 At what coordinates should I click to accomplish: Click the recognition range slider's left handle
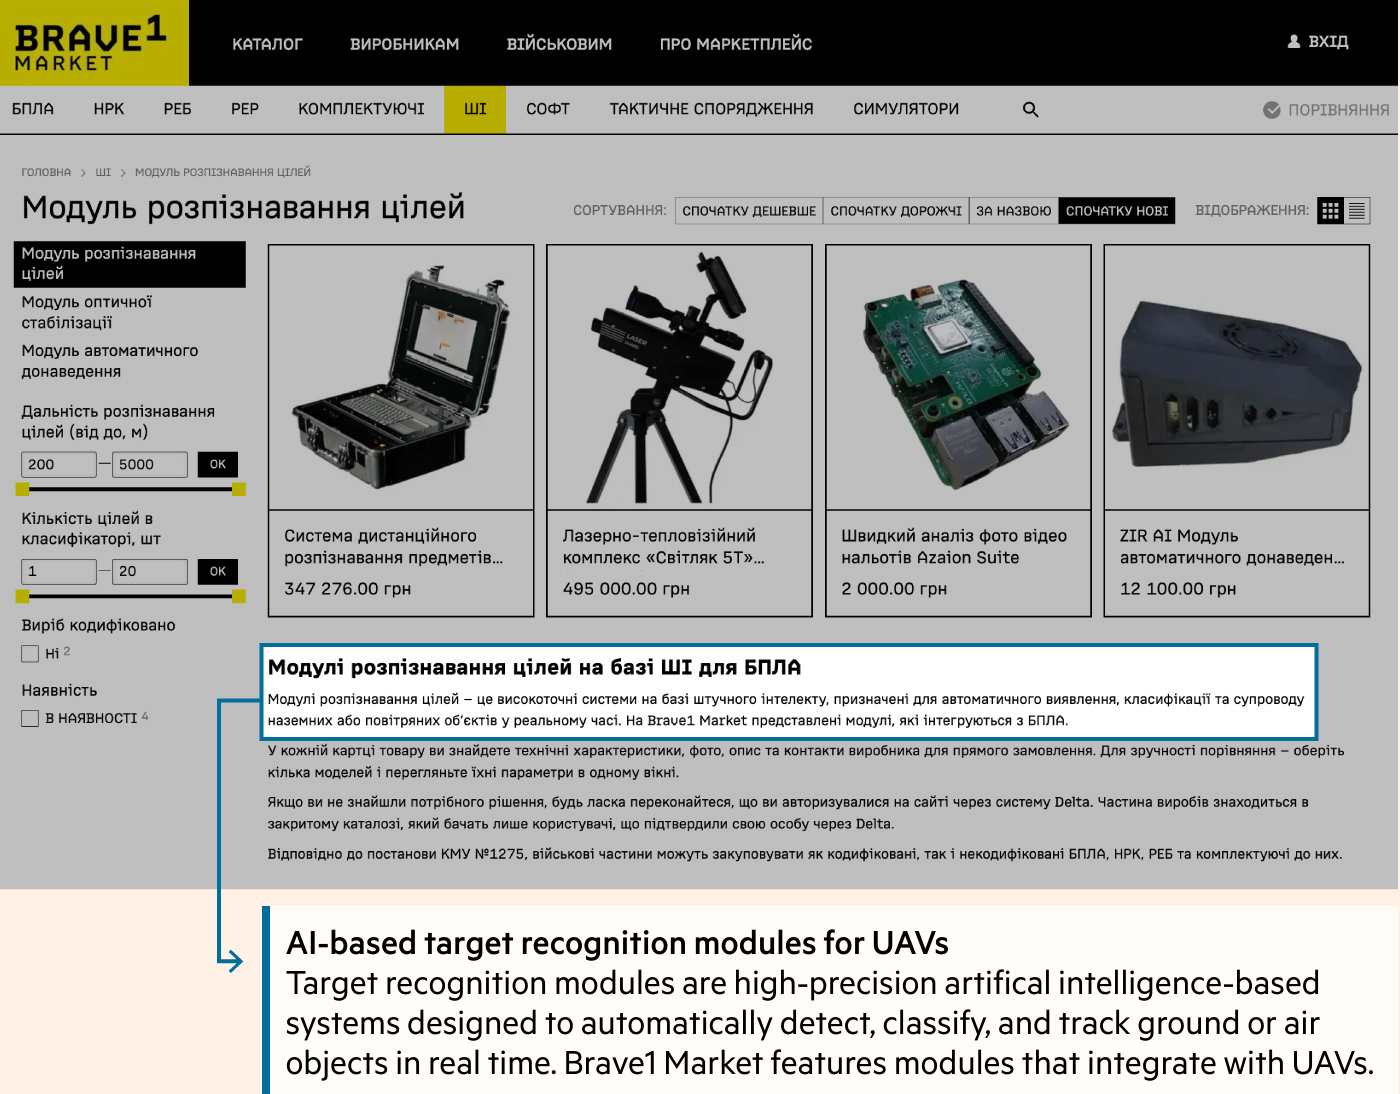[23, 489]
